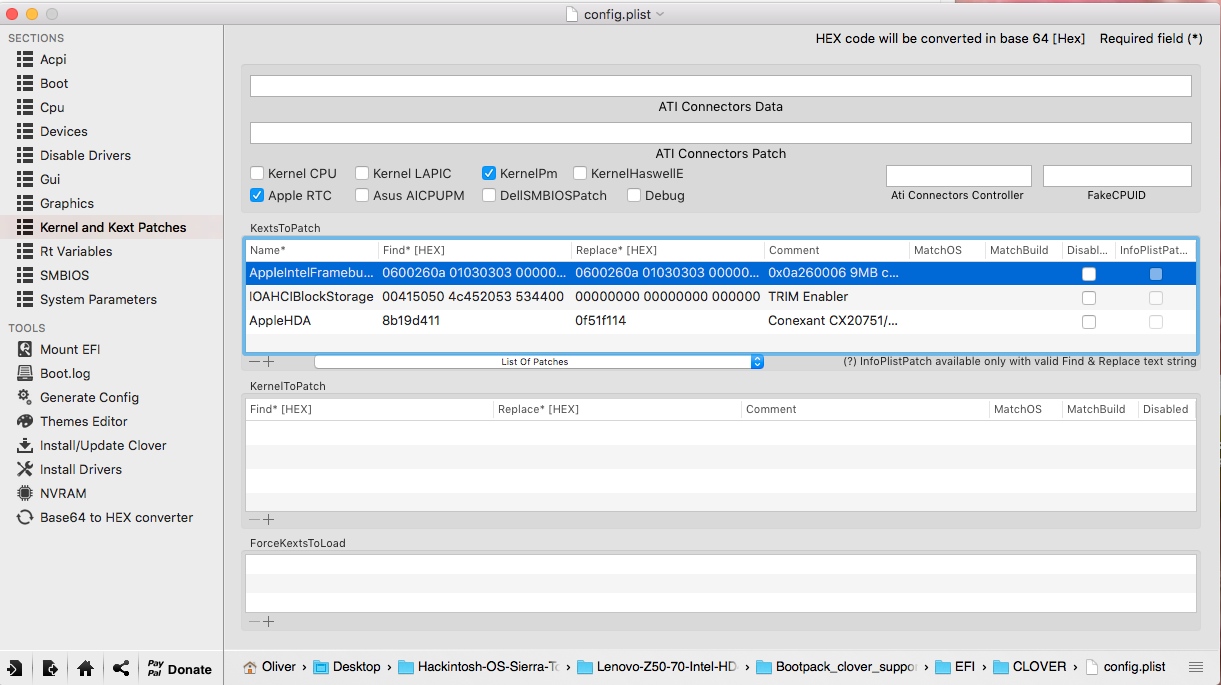Click the export config icon in bottom bar

[50, 668]
